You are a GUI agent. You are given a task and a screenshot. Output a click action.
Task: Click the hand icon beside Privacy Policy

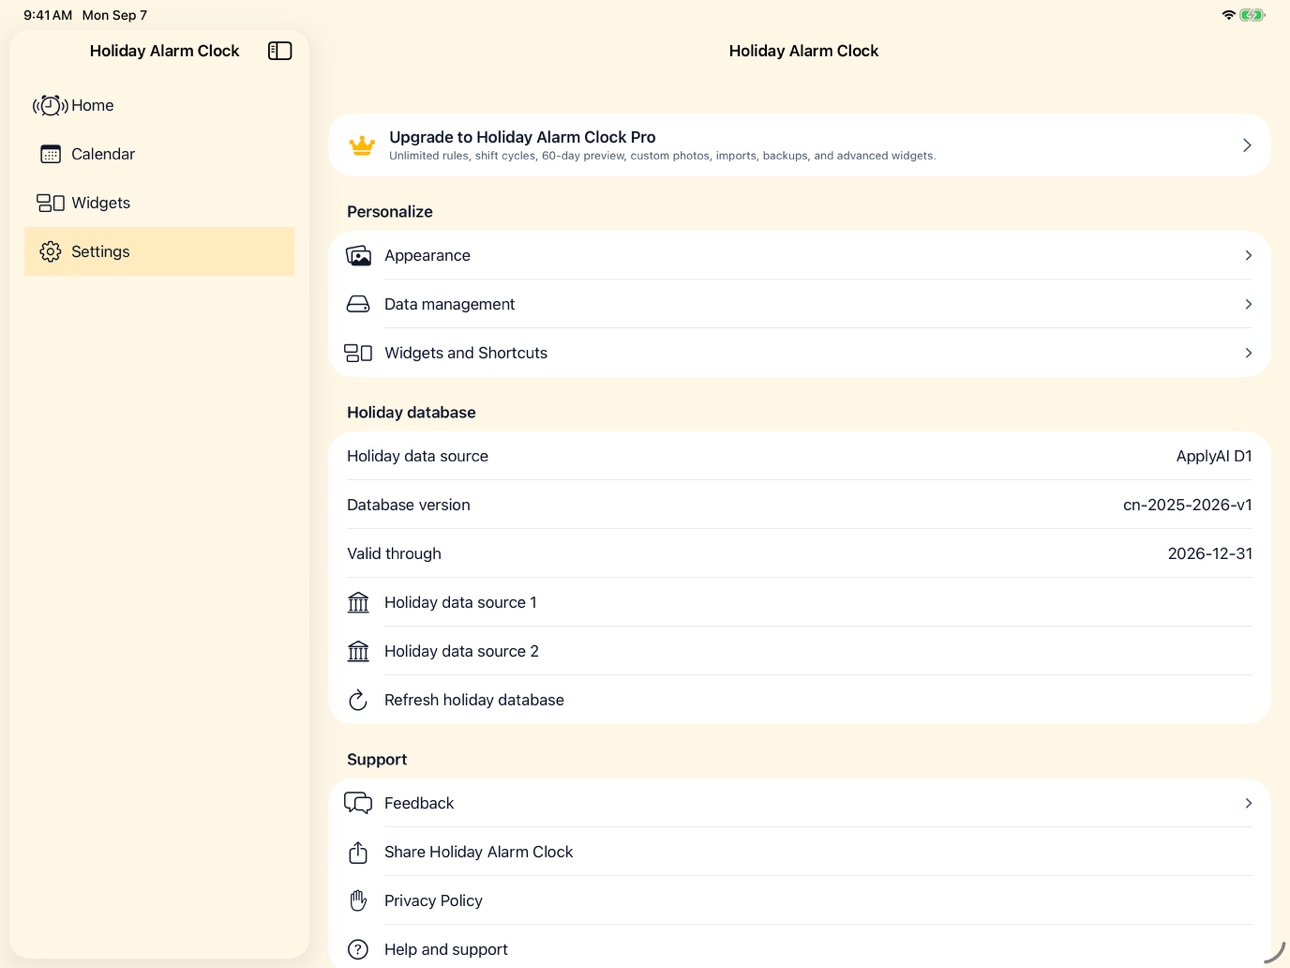coord(358,900)
